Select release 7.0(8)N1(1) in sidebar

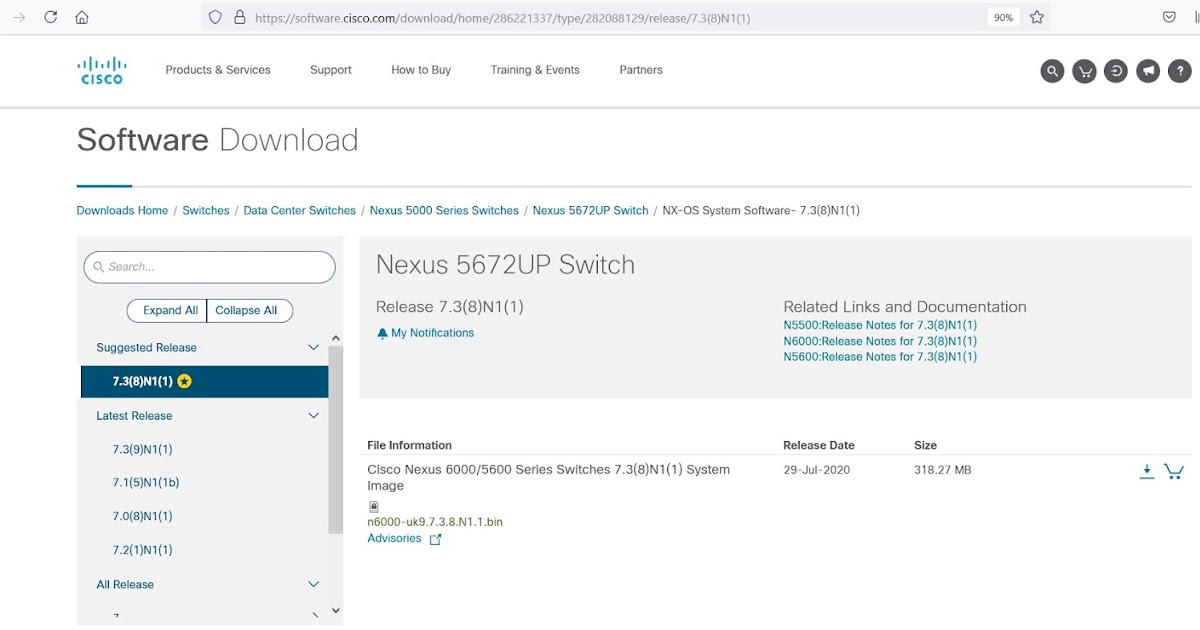pyautogui.click(x=142, y=516)
